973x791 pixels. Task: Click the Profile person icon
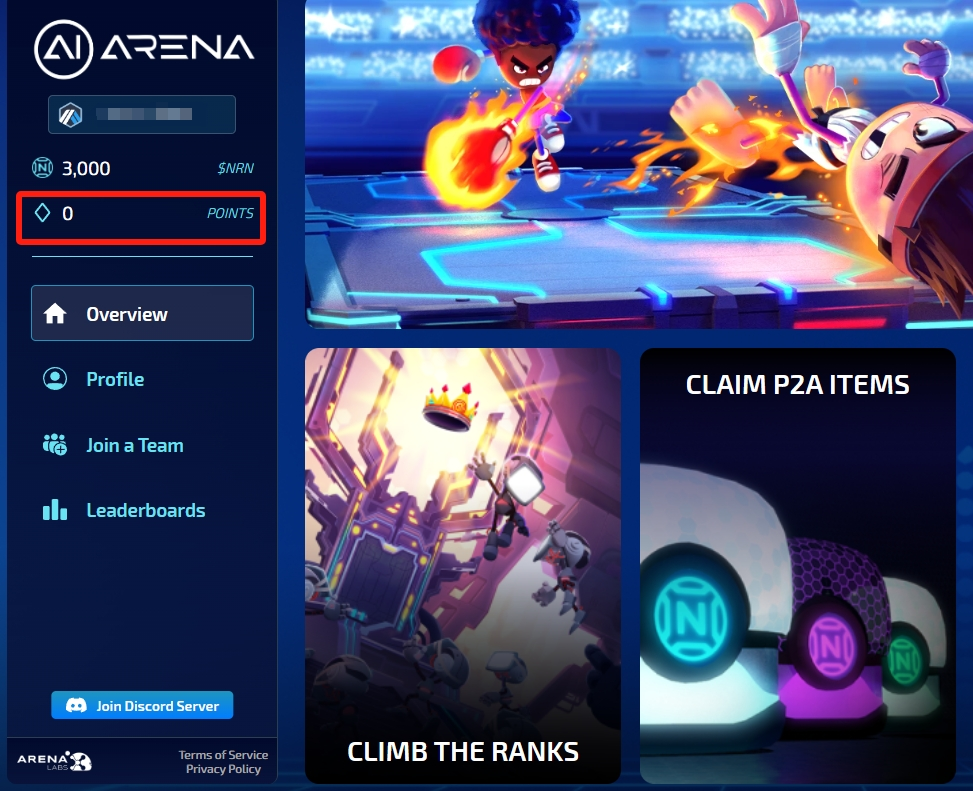pos(55,379)
